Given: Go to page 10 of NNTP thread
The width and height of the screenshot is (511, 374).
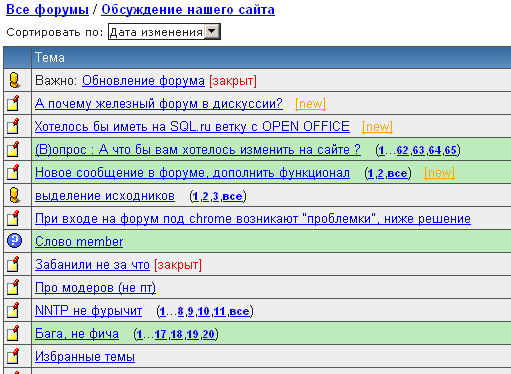Looking at the screenshot, I should click(x=203, y=311).
